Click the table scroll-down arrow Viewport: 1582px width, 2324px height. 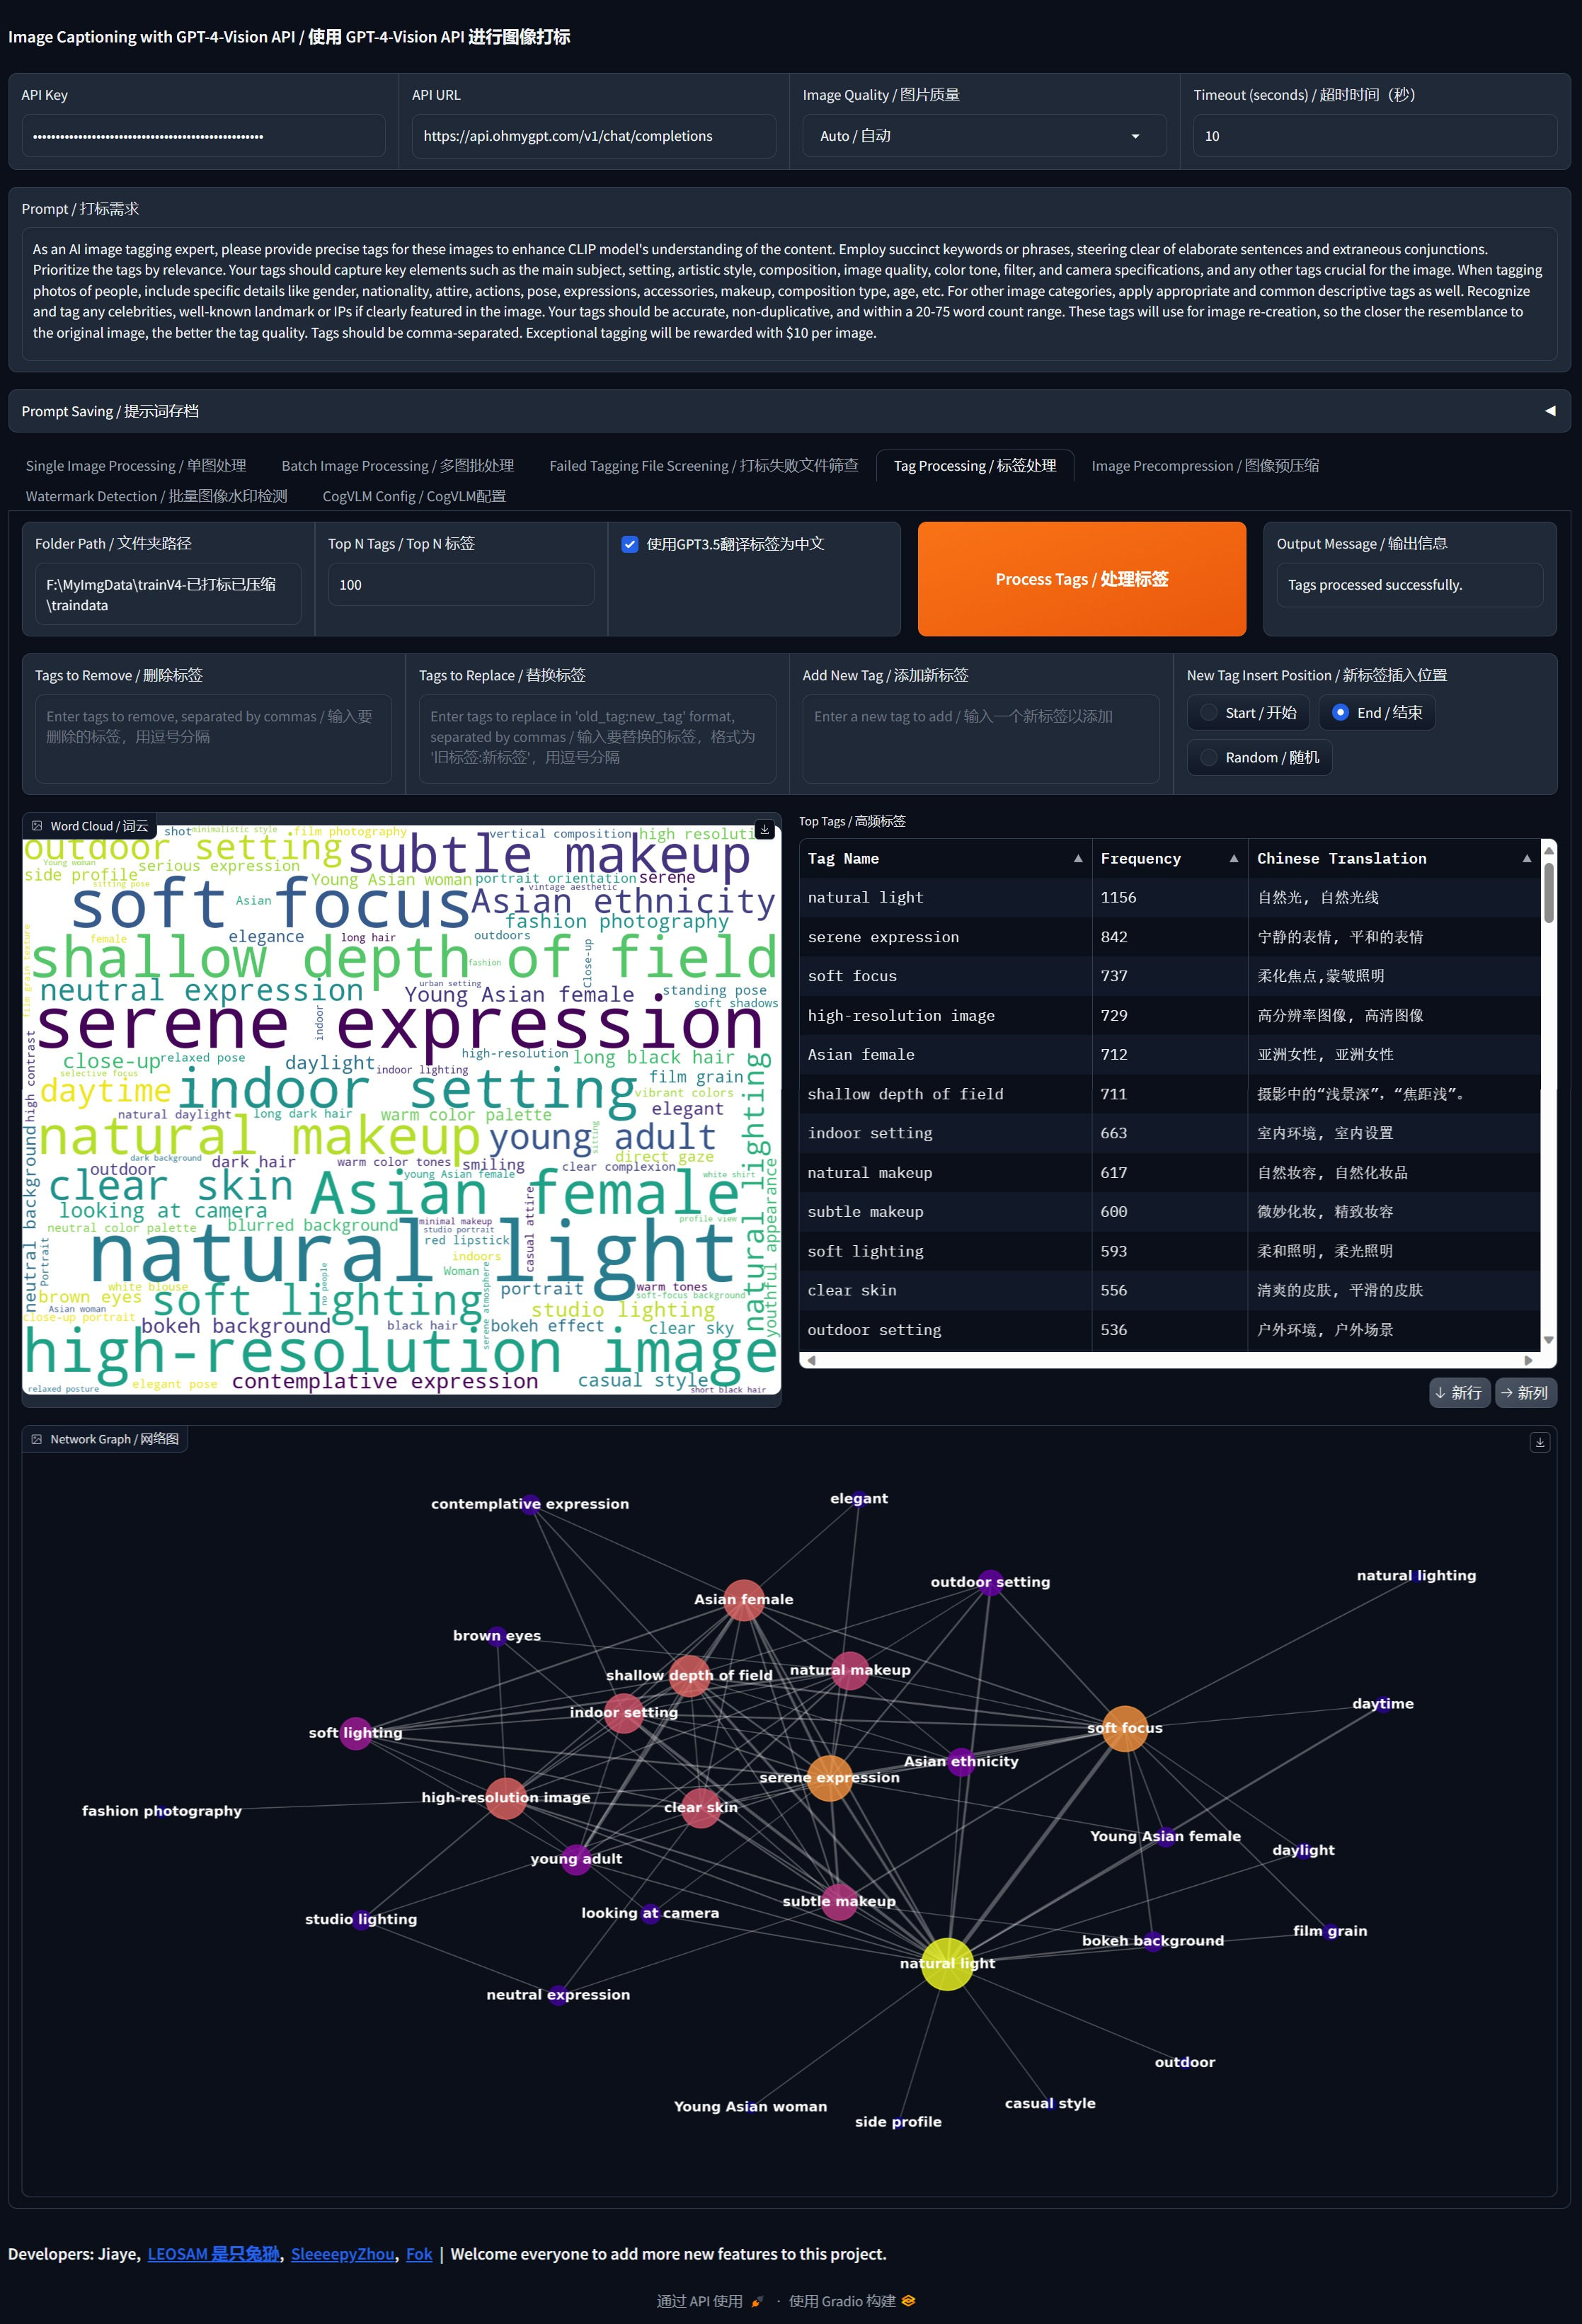coord(1549,1340)
